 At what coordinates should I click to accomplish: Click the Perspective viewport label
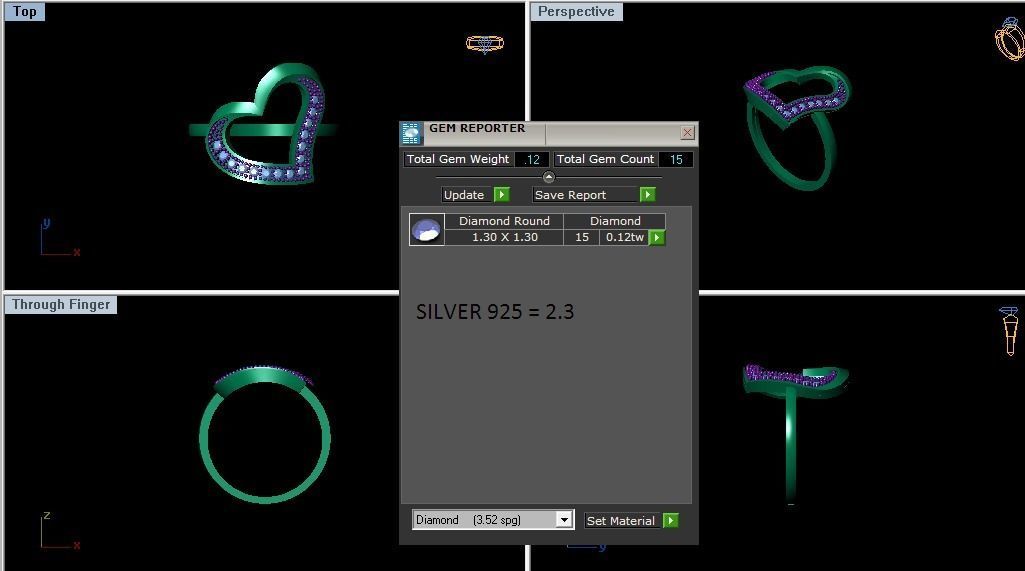576,12
